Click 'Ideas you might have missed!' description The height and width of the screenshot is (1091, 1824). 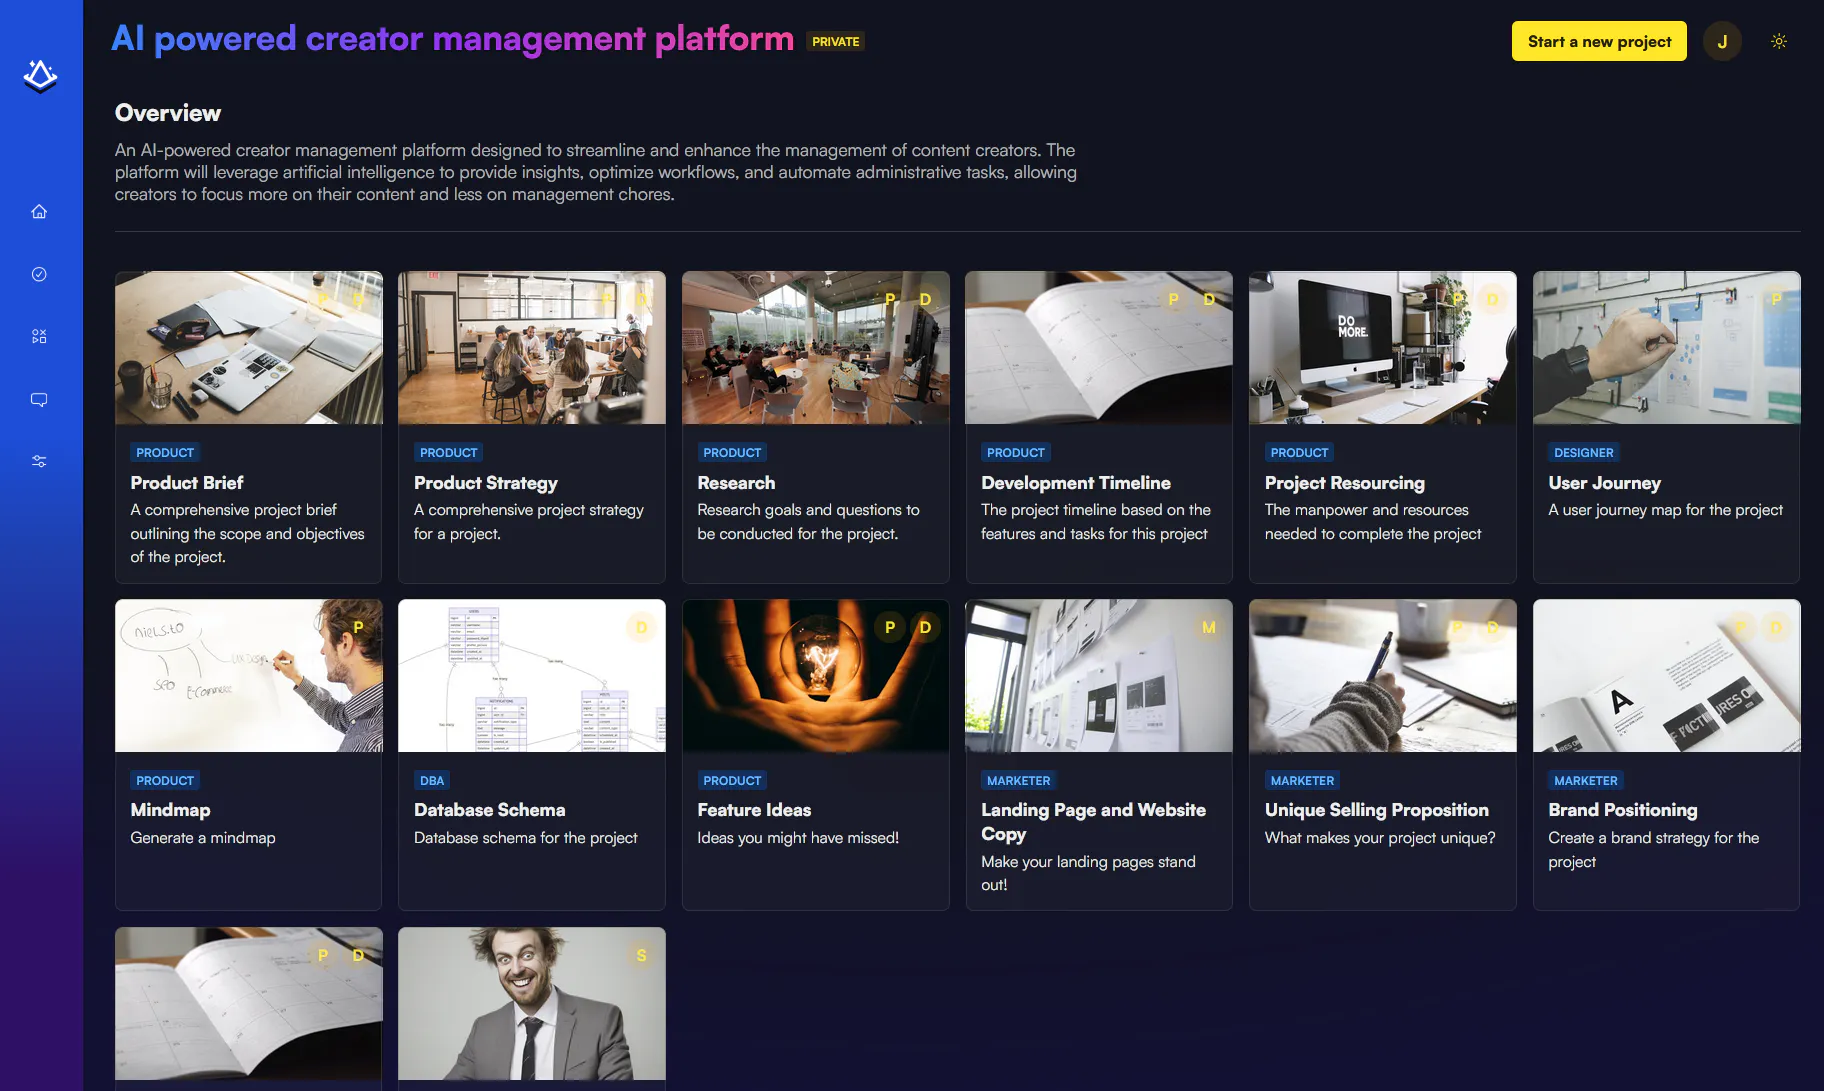pos(798,838)
